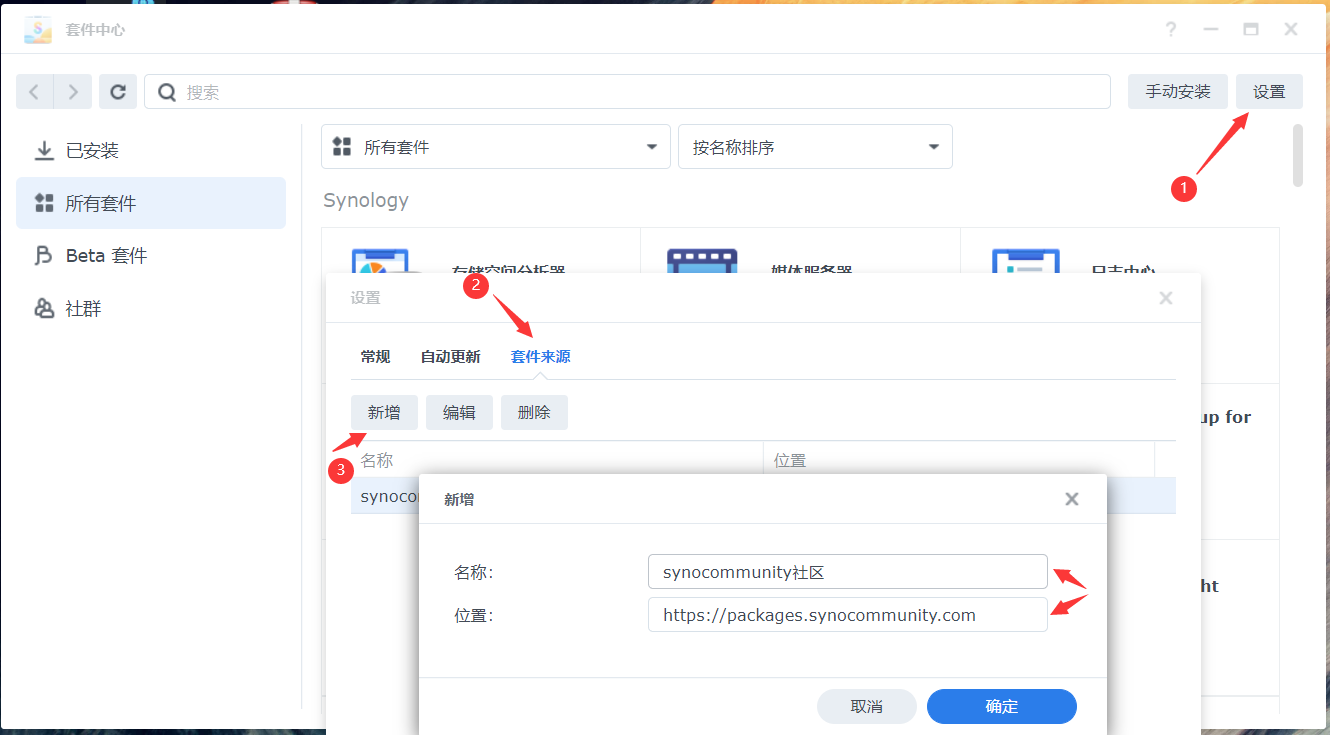Expand the 所有套件 category dropdown
The width and height of the screenshot is (1330, 735).
pos(495,147)
